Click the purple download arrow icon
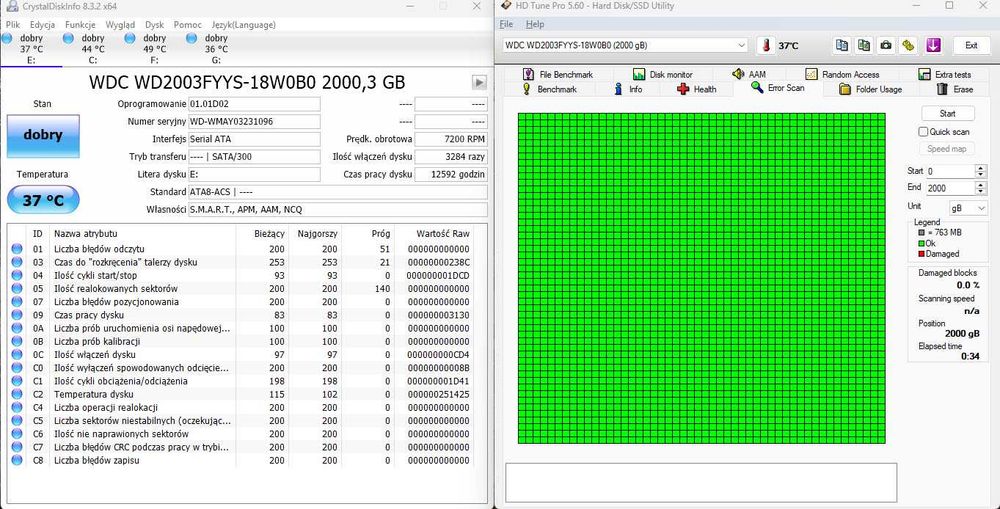Viewport: 1000px width, 509px height. tap(933, 45)
